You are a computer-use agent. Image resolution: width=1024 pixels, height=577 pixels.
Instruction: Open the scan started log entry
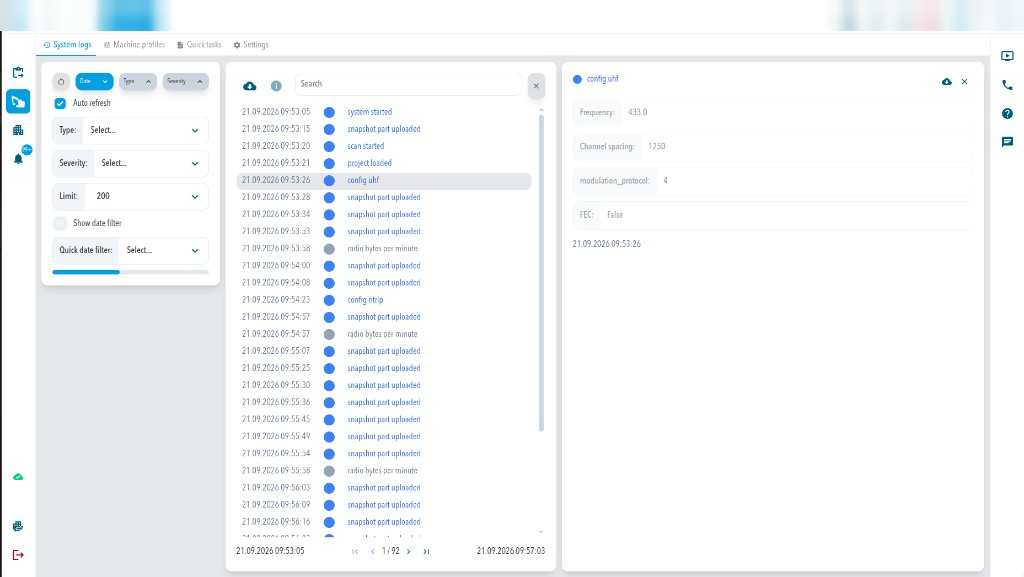click(384, 146)
